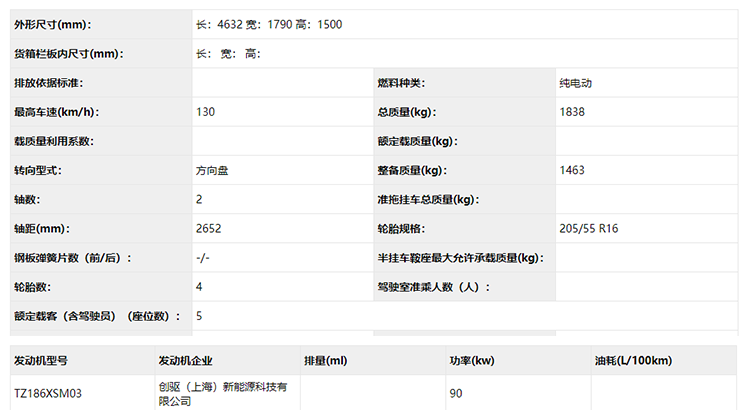750x410 pixels.
Task: Select the power value 90
Action: pyautogui.click(x=456, y=393)
